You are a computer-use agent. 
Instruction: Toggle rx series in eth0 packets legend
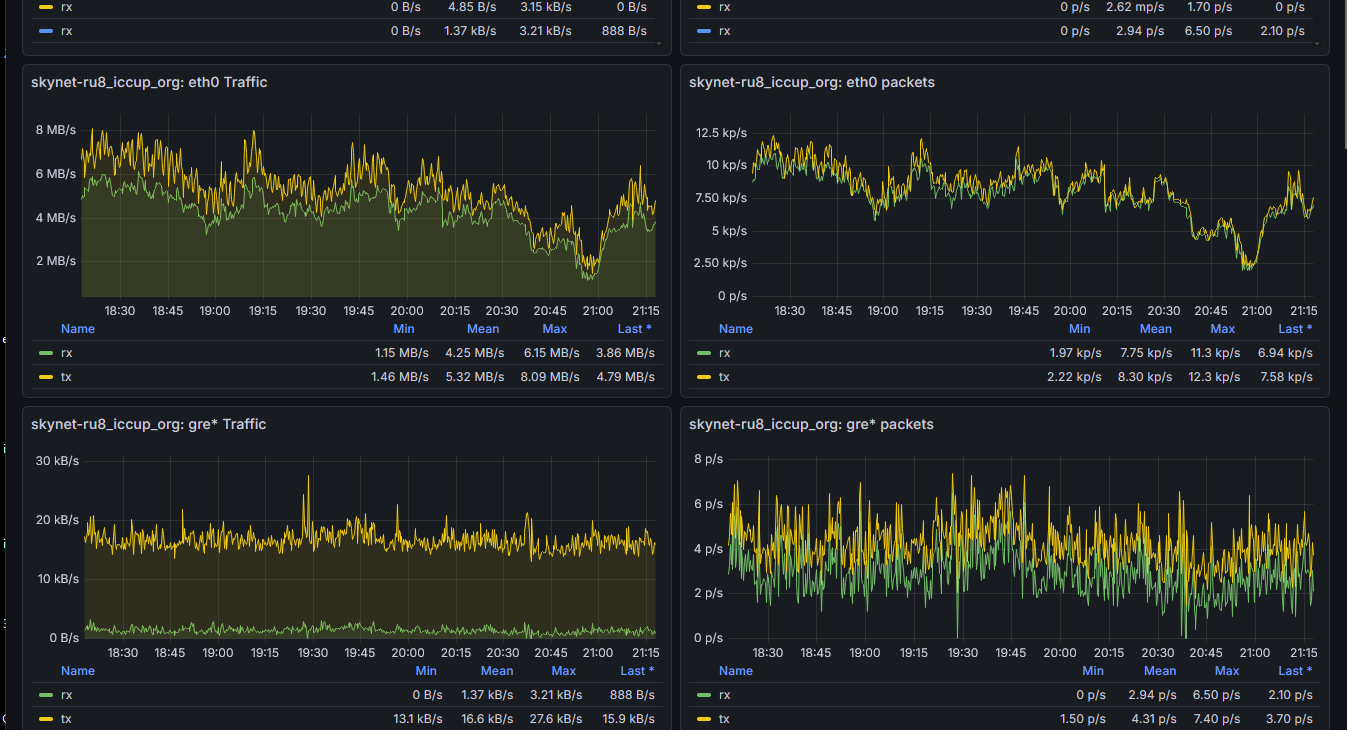tap(725, 353)
